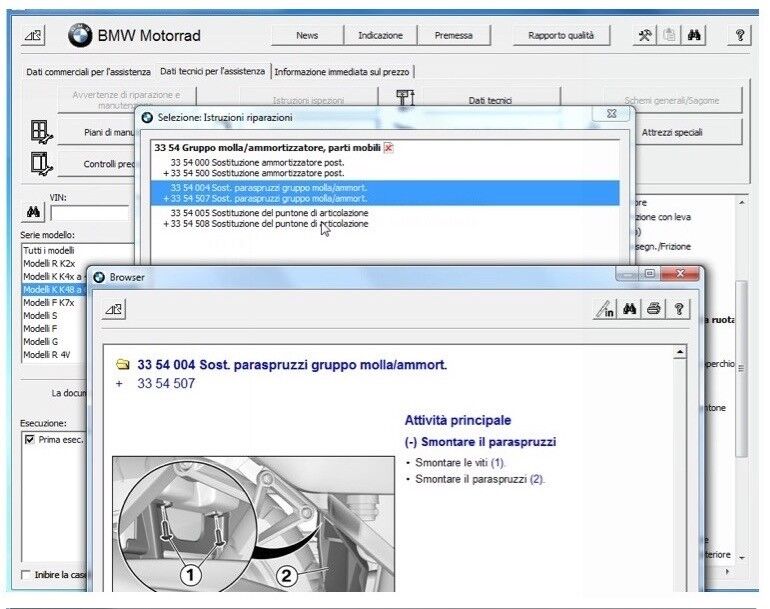Image resolution: width=770 pixels, height=609 pixels.
Task: Click the help question mark in main toolbar
Action: click(740, 35)
